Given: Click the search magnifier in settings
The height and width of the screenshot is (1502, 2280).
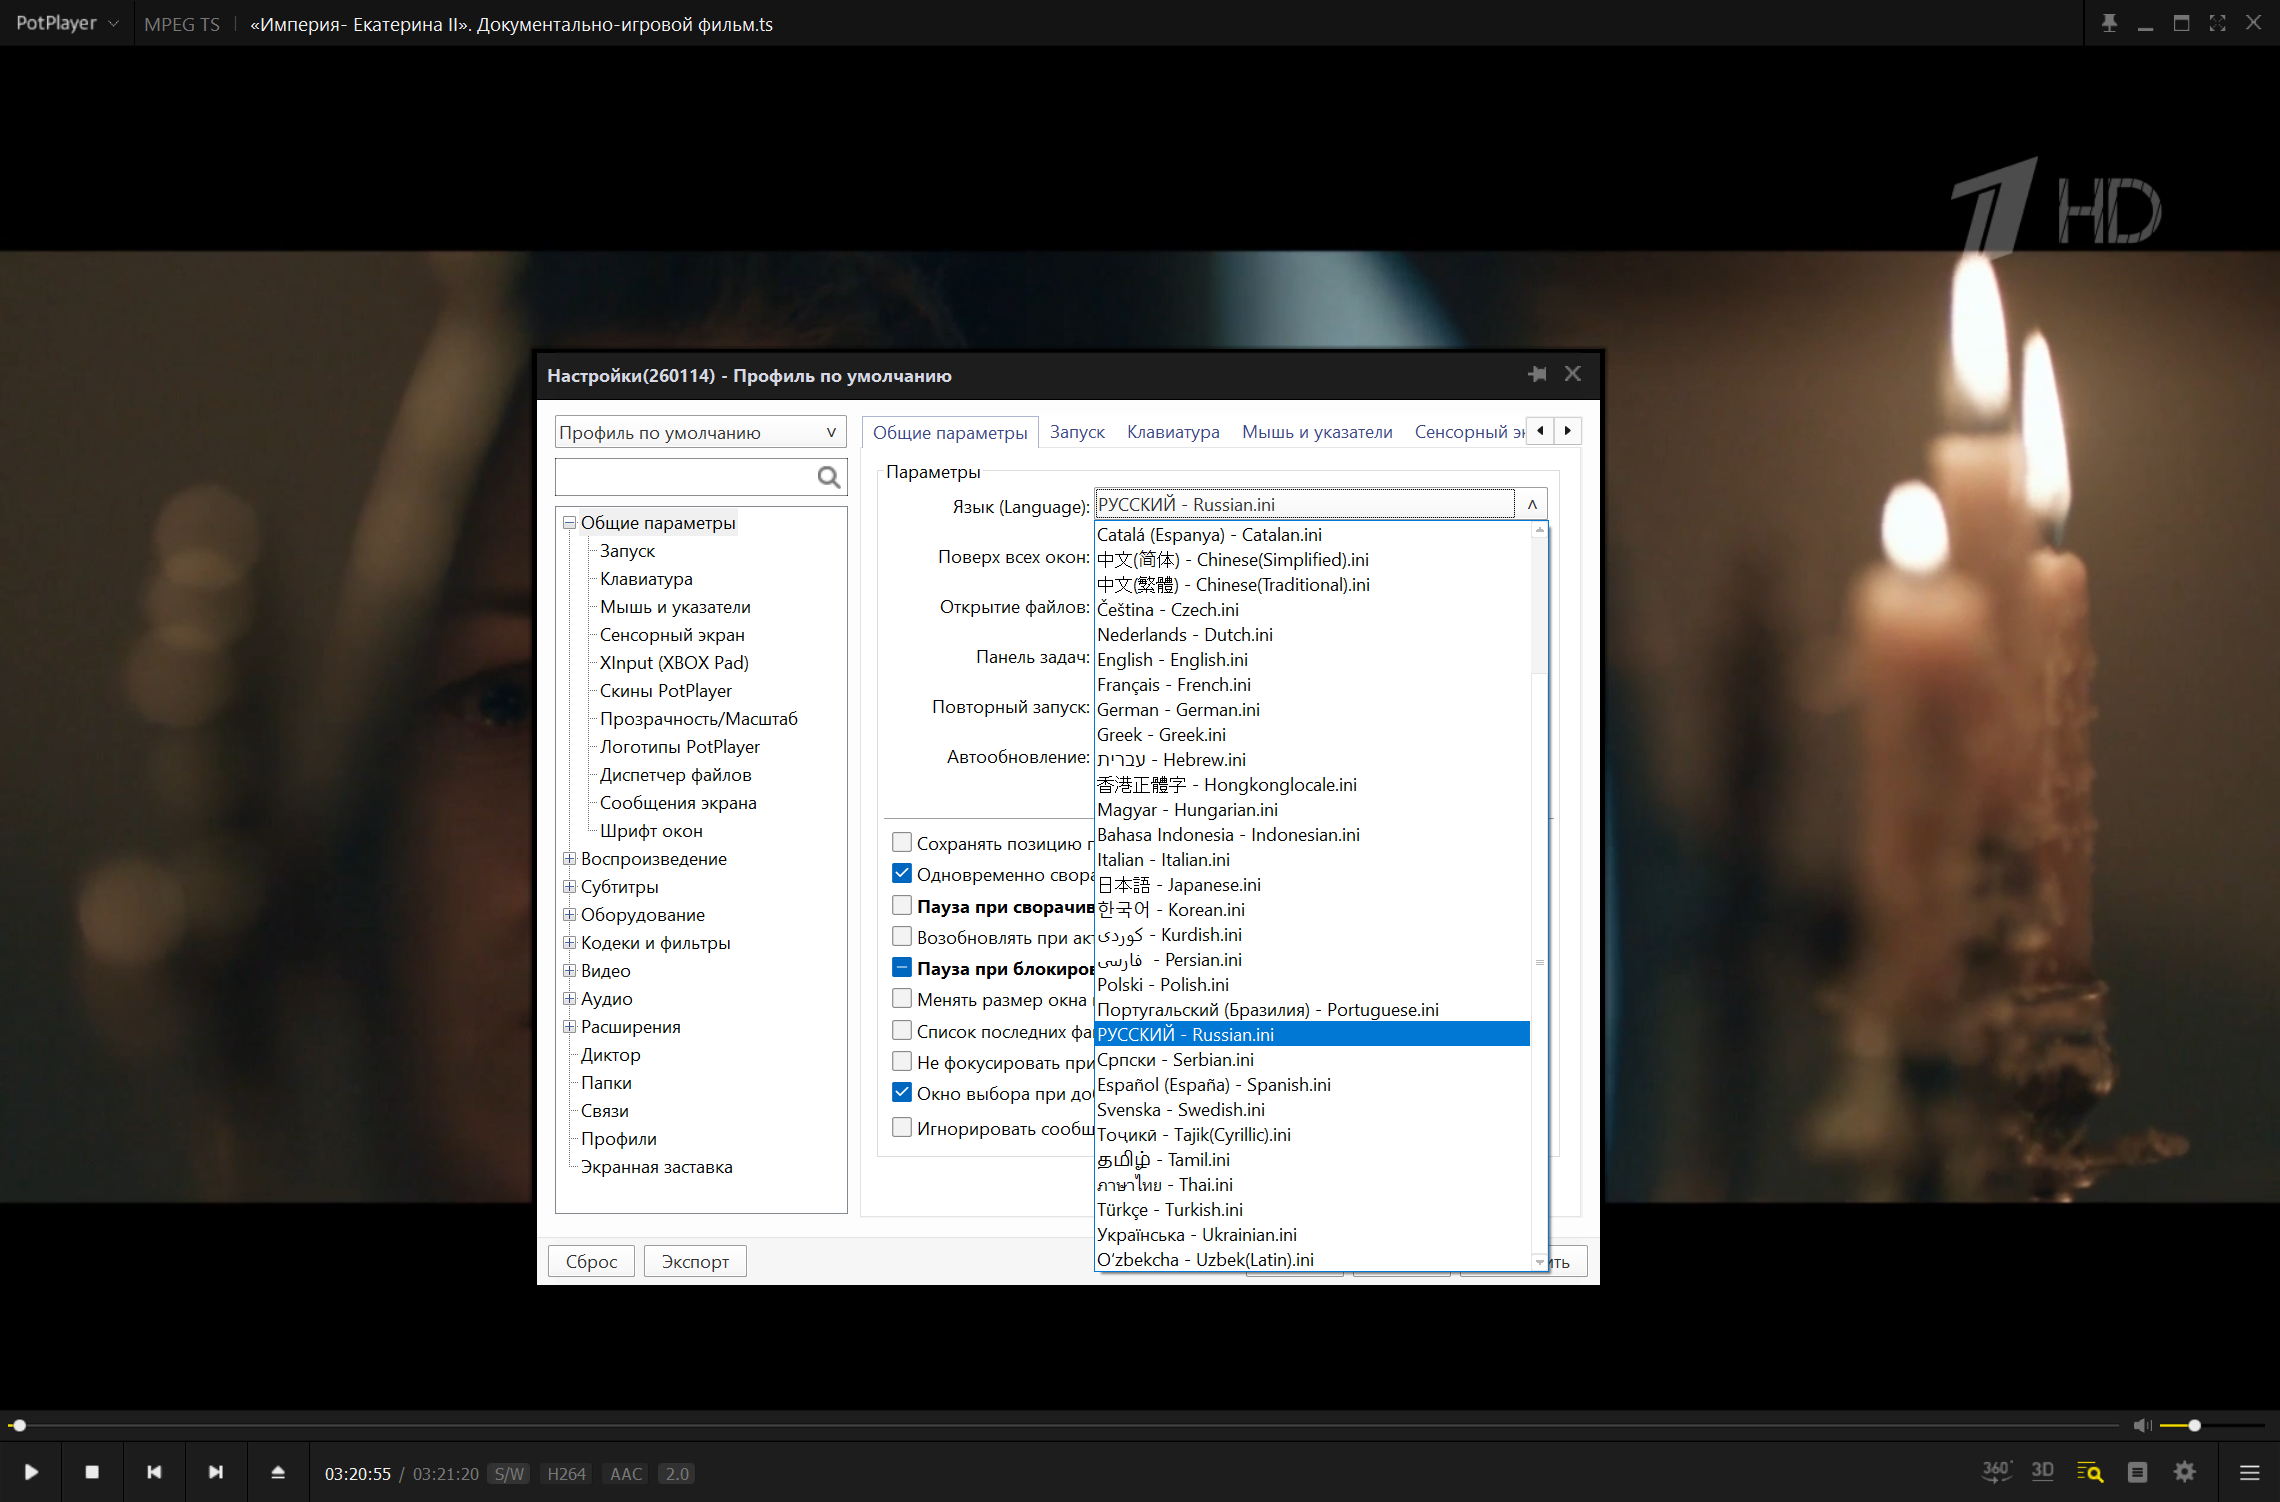Looking at the screenshot, I should tap(828, 477).
